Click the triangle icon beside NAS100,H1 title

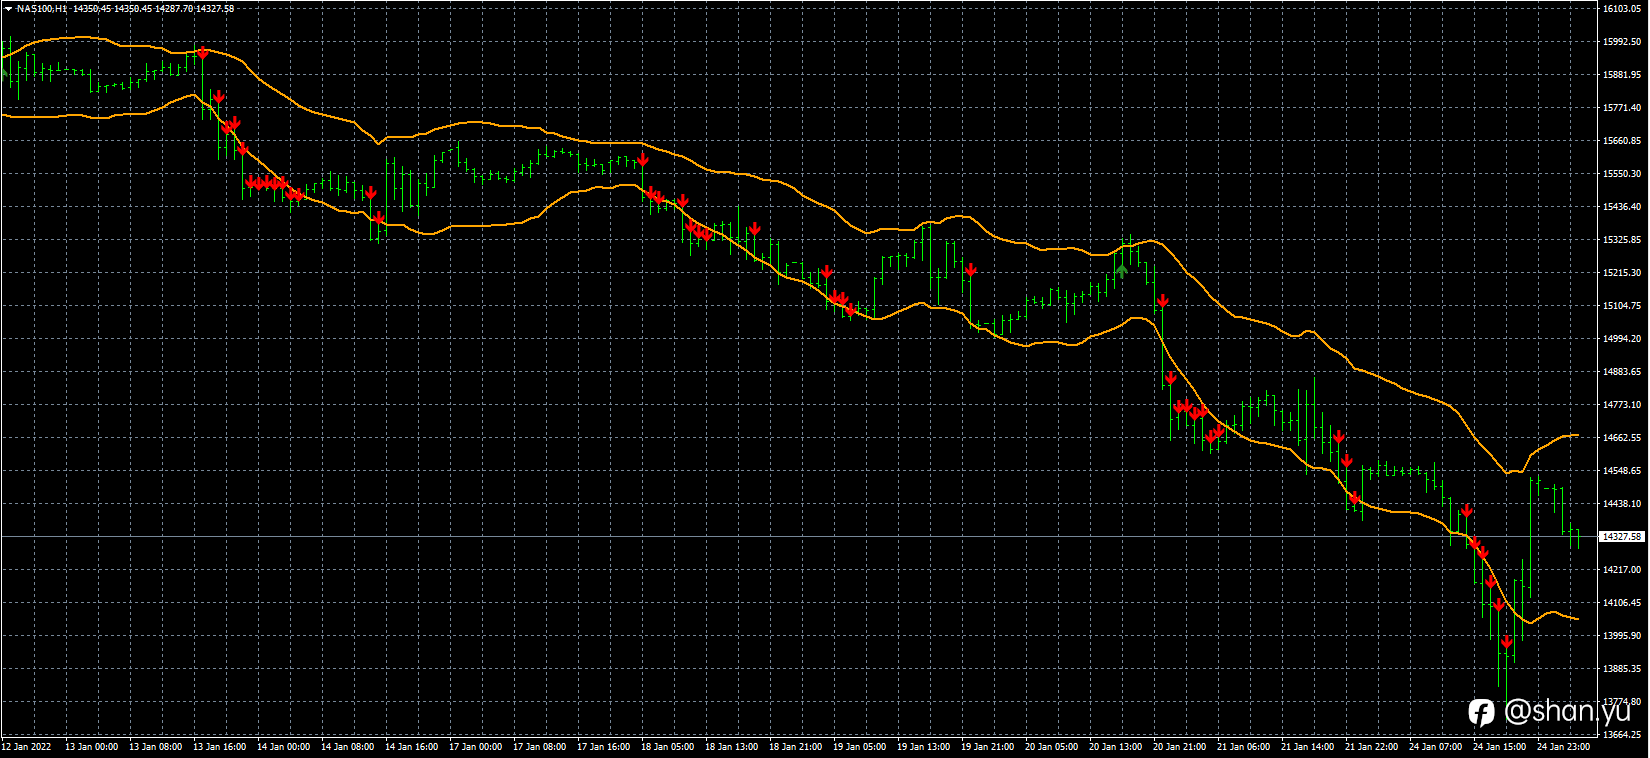(x=8, y=9)
